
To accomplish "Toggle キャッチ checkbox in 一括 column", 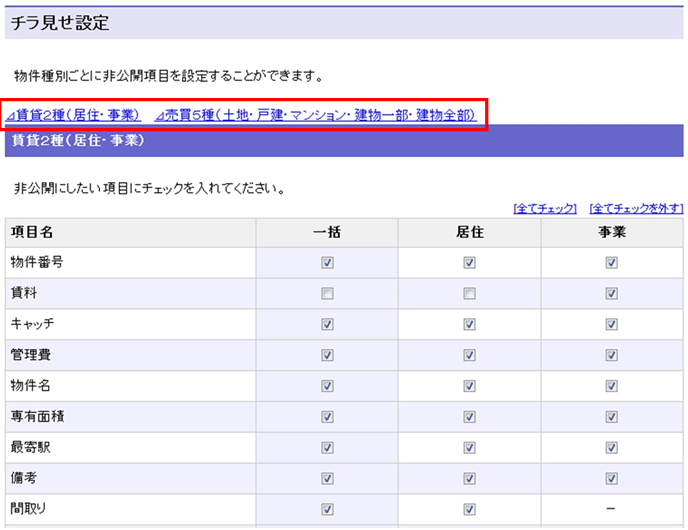I will [327, 324].
